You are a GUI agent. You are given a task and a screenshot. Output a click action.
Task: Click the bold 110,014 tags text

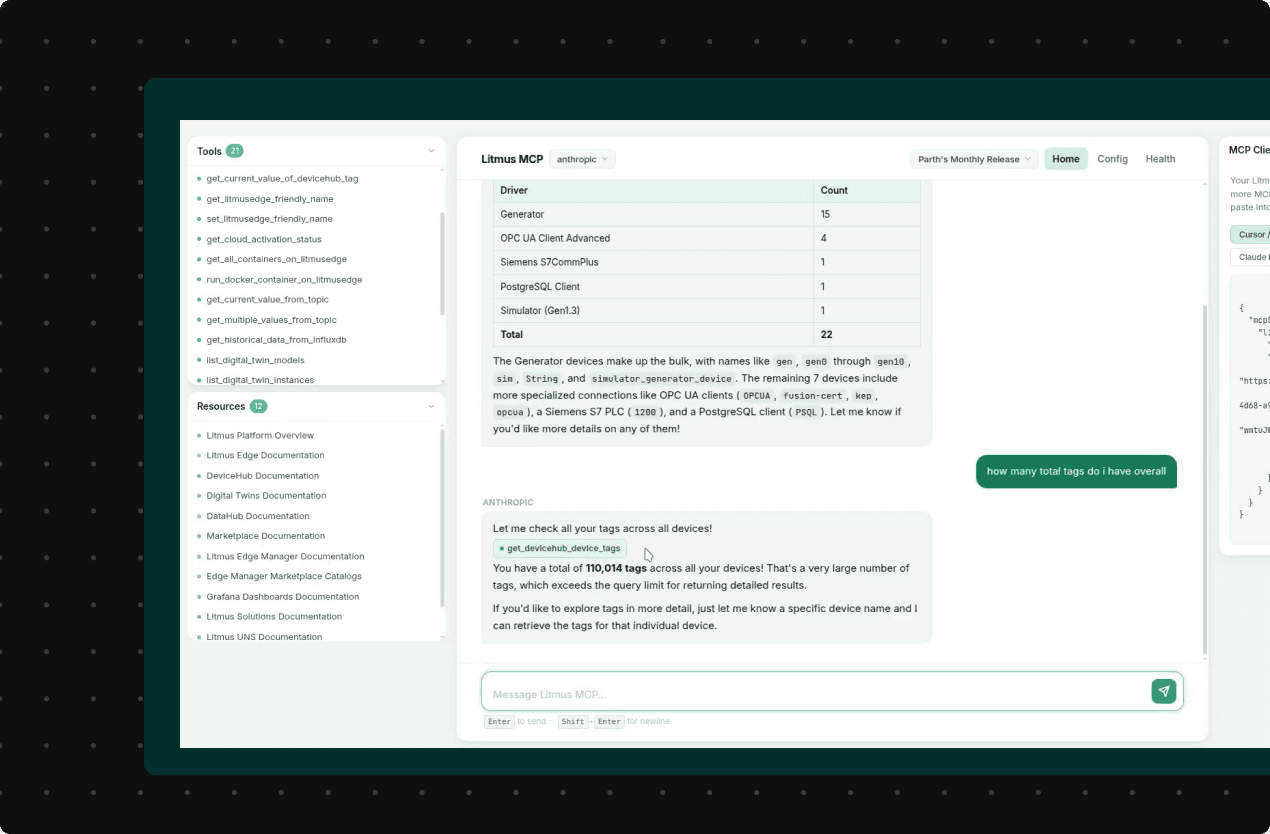click(616, 568)
